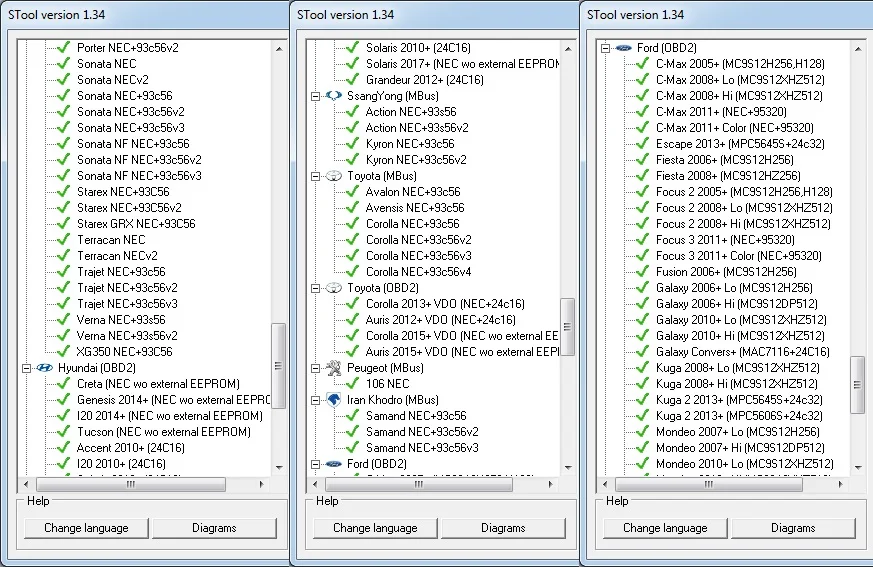
Task: Click middle window scroll up arrow
Action: click(567, 48)
